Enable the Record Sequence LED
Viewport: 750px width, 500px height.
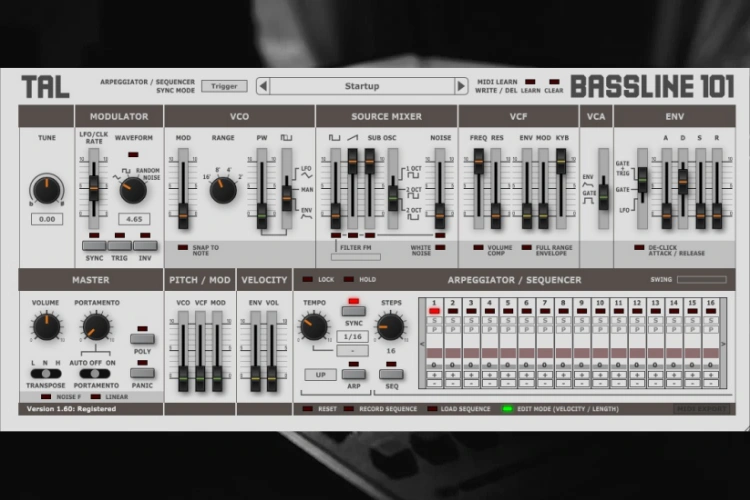point(349,409)
